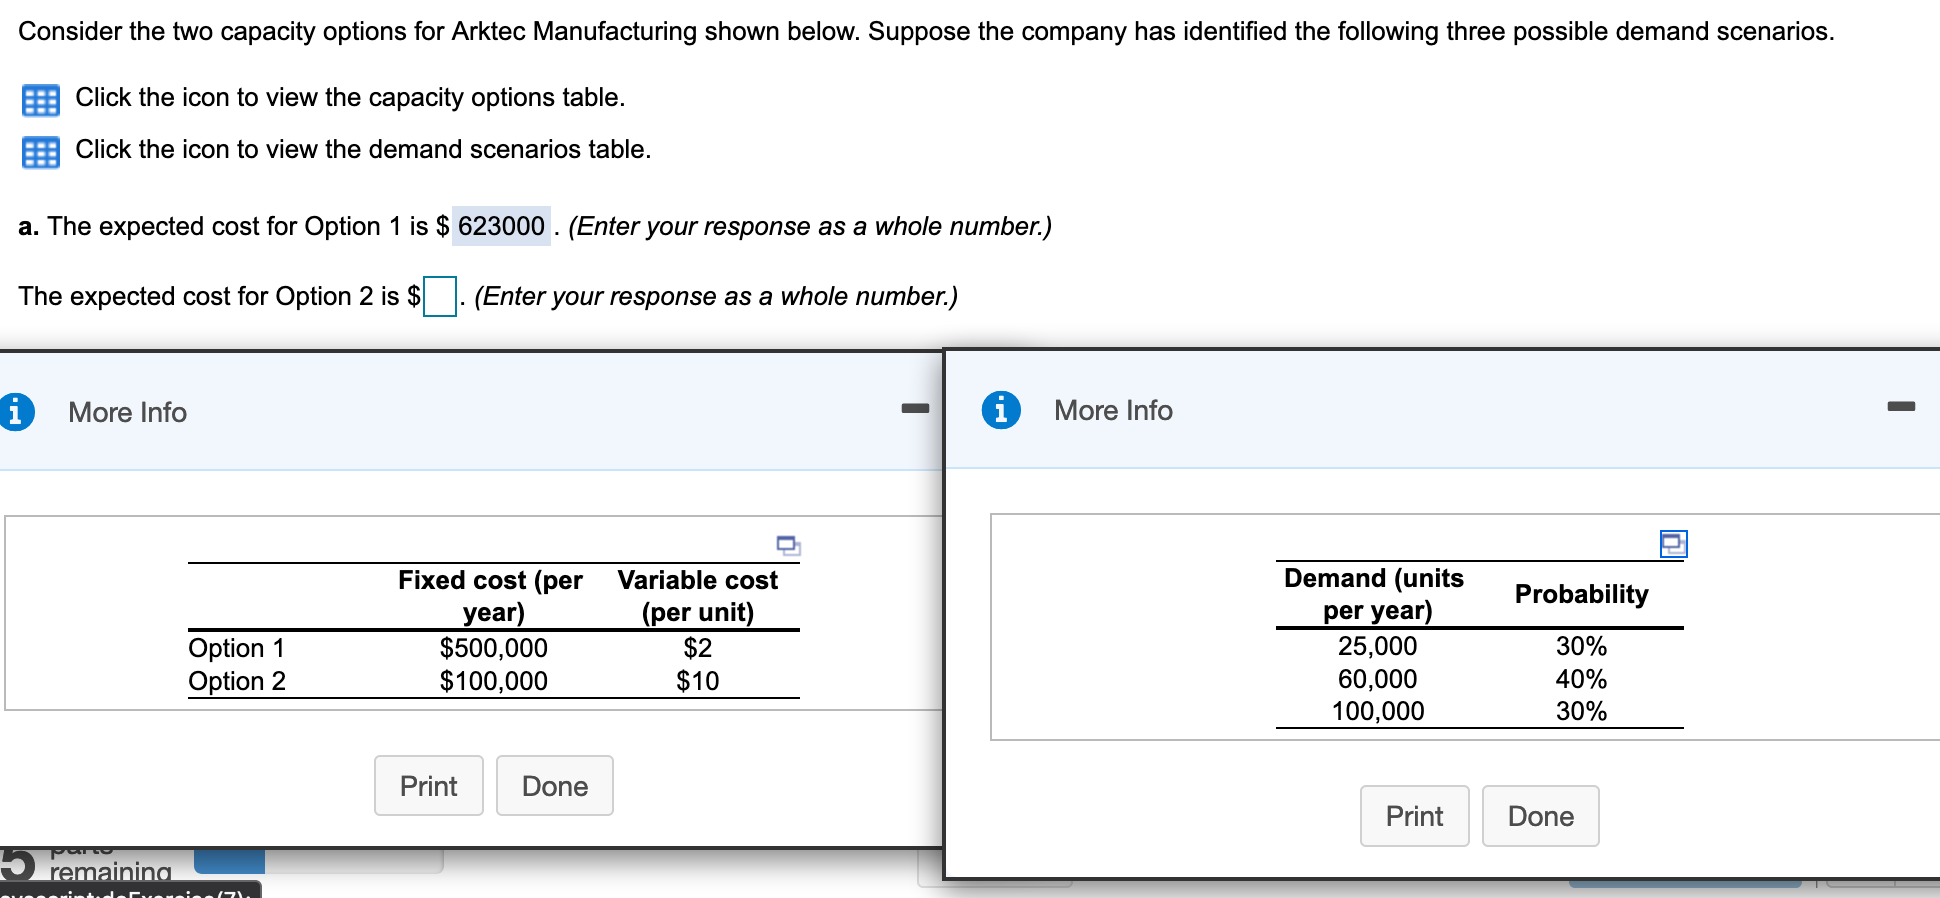This screenshot has width=1940, height=898.
Task: Click the "view the capacity options table" text
Action: click(x=350, y=97)
